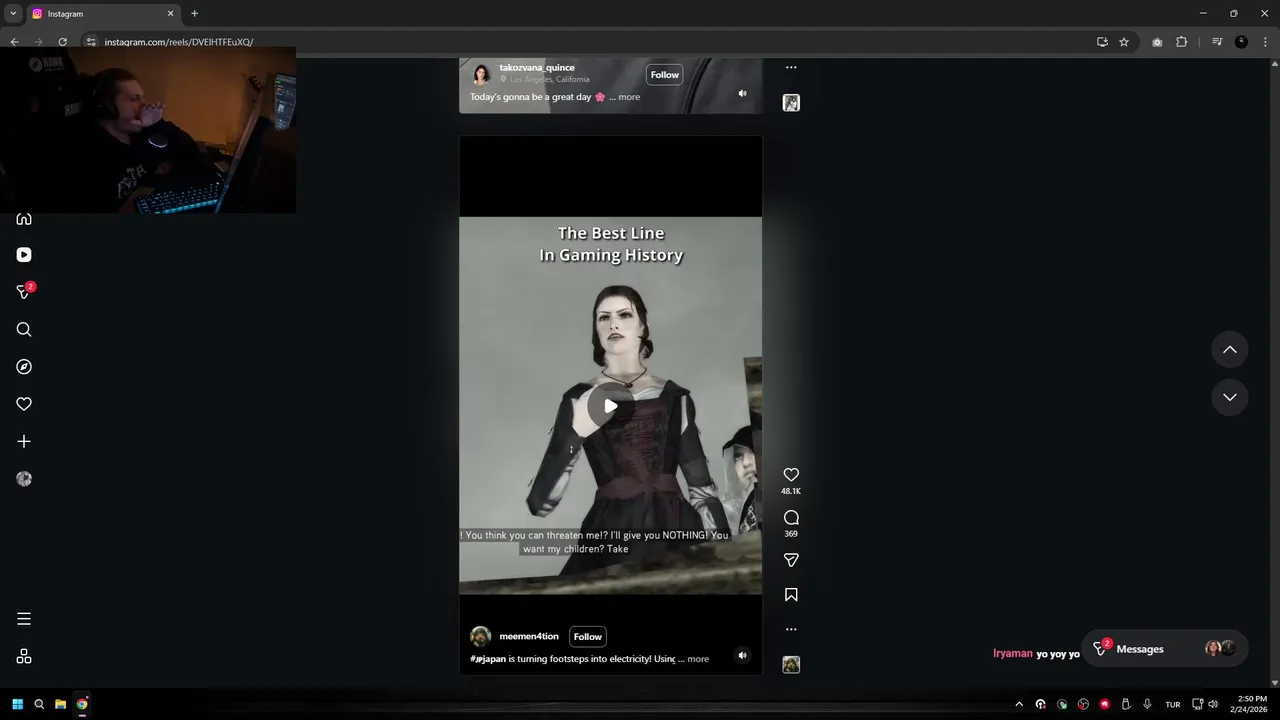Go to next reel with down arrow

(x=1230, y=397)
